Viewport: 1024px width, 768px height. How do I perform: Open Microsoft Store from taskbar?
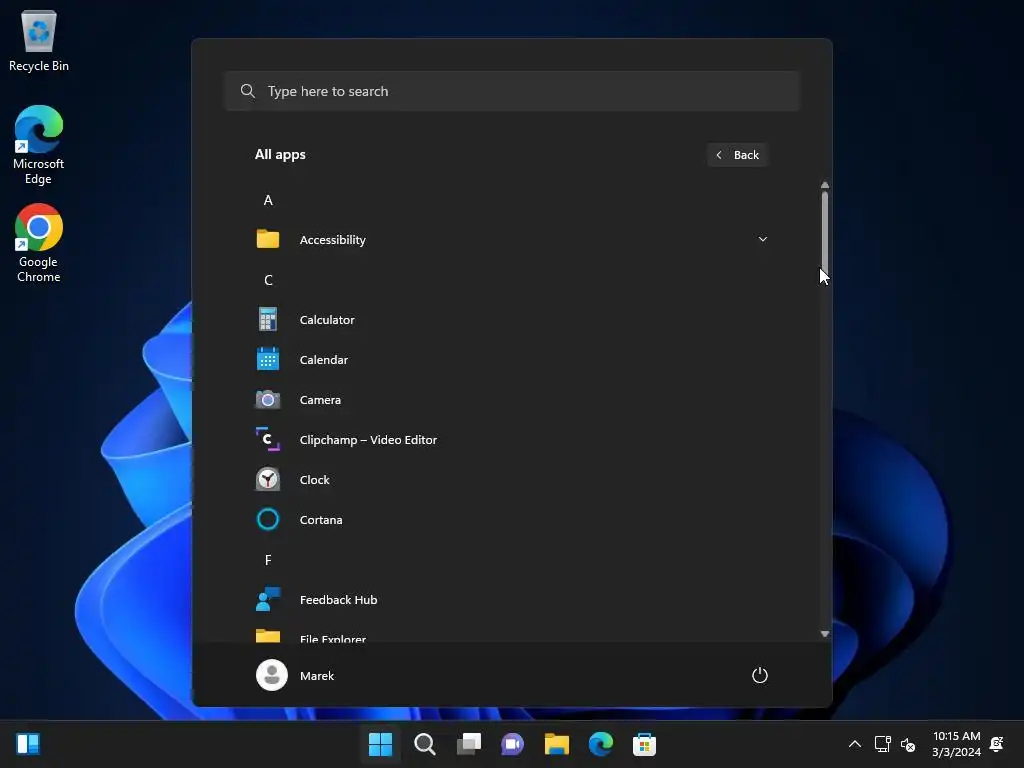point(644,743)
